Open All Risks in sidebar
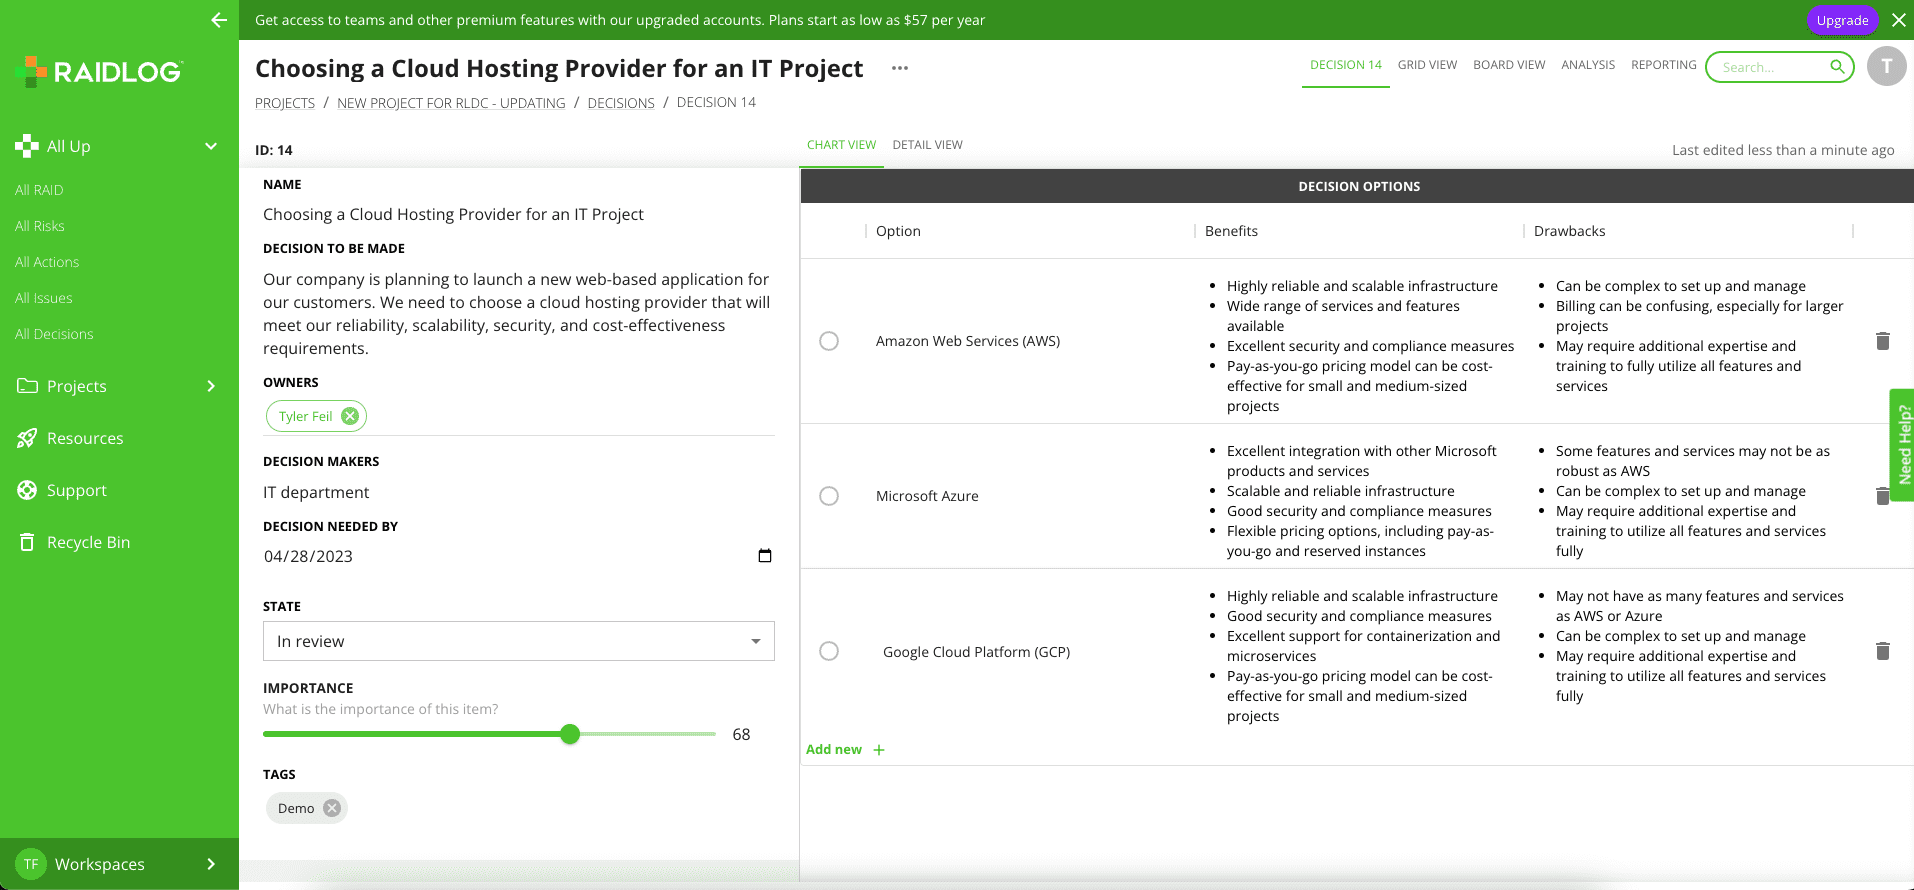 coord(40,226)
